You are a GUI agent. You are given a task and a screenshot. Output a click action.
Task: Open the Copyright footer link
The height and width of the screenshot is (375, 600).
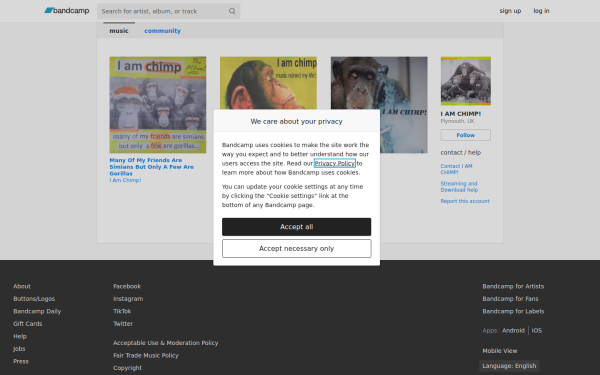[x=127, y=368]
